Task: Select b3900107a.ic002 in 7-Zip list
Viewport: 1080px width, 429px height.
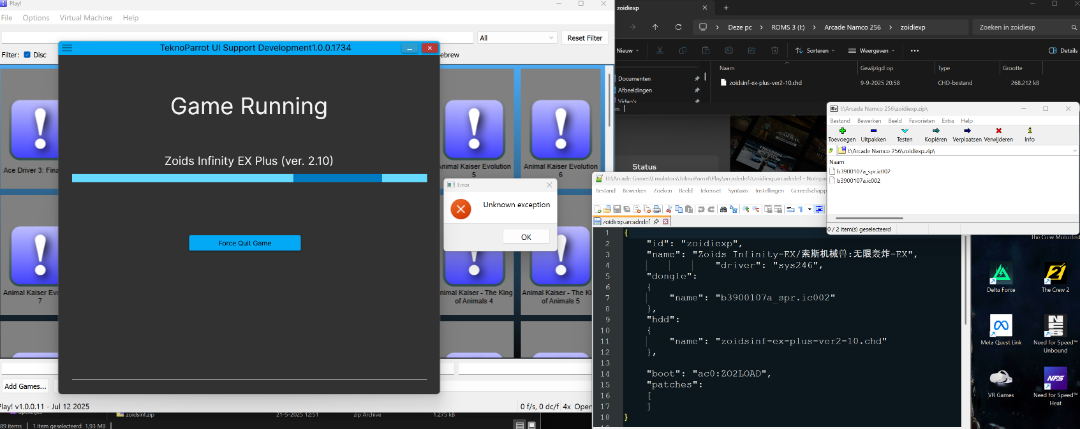Action: [855, 180]
